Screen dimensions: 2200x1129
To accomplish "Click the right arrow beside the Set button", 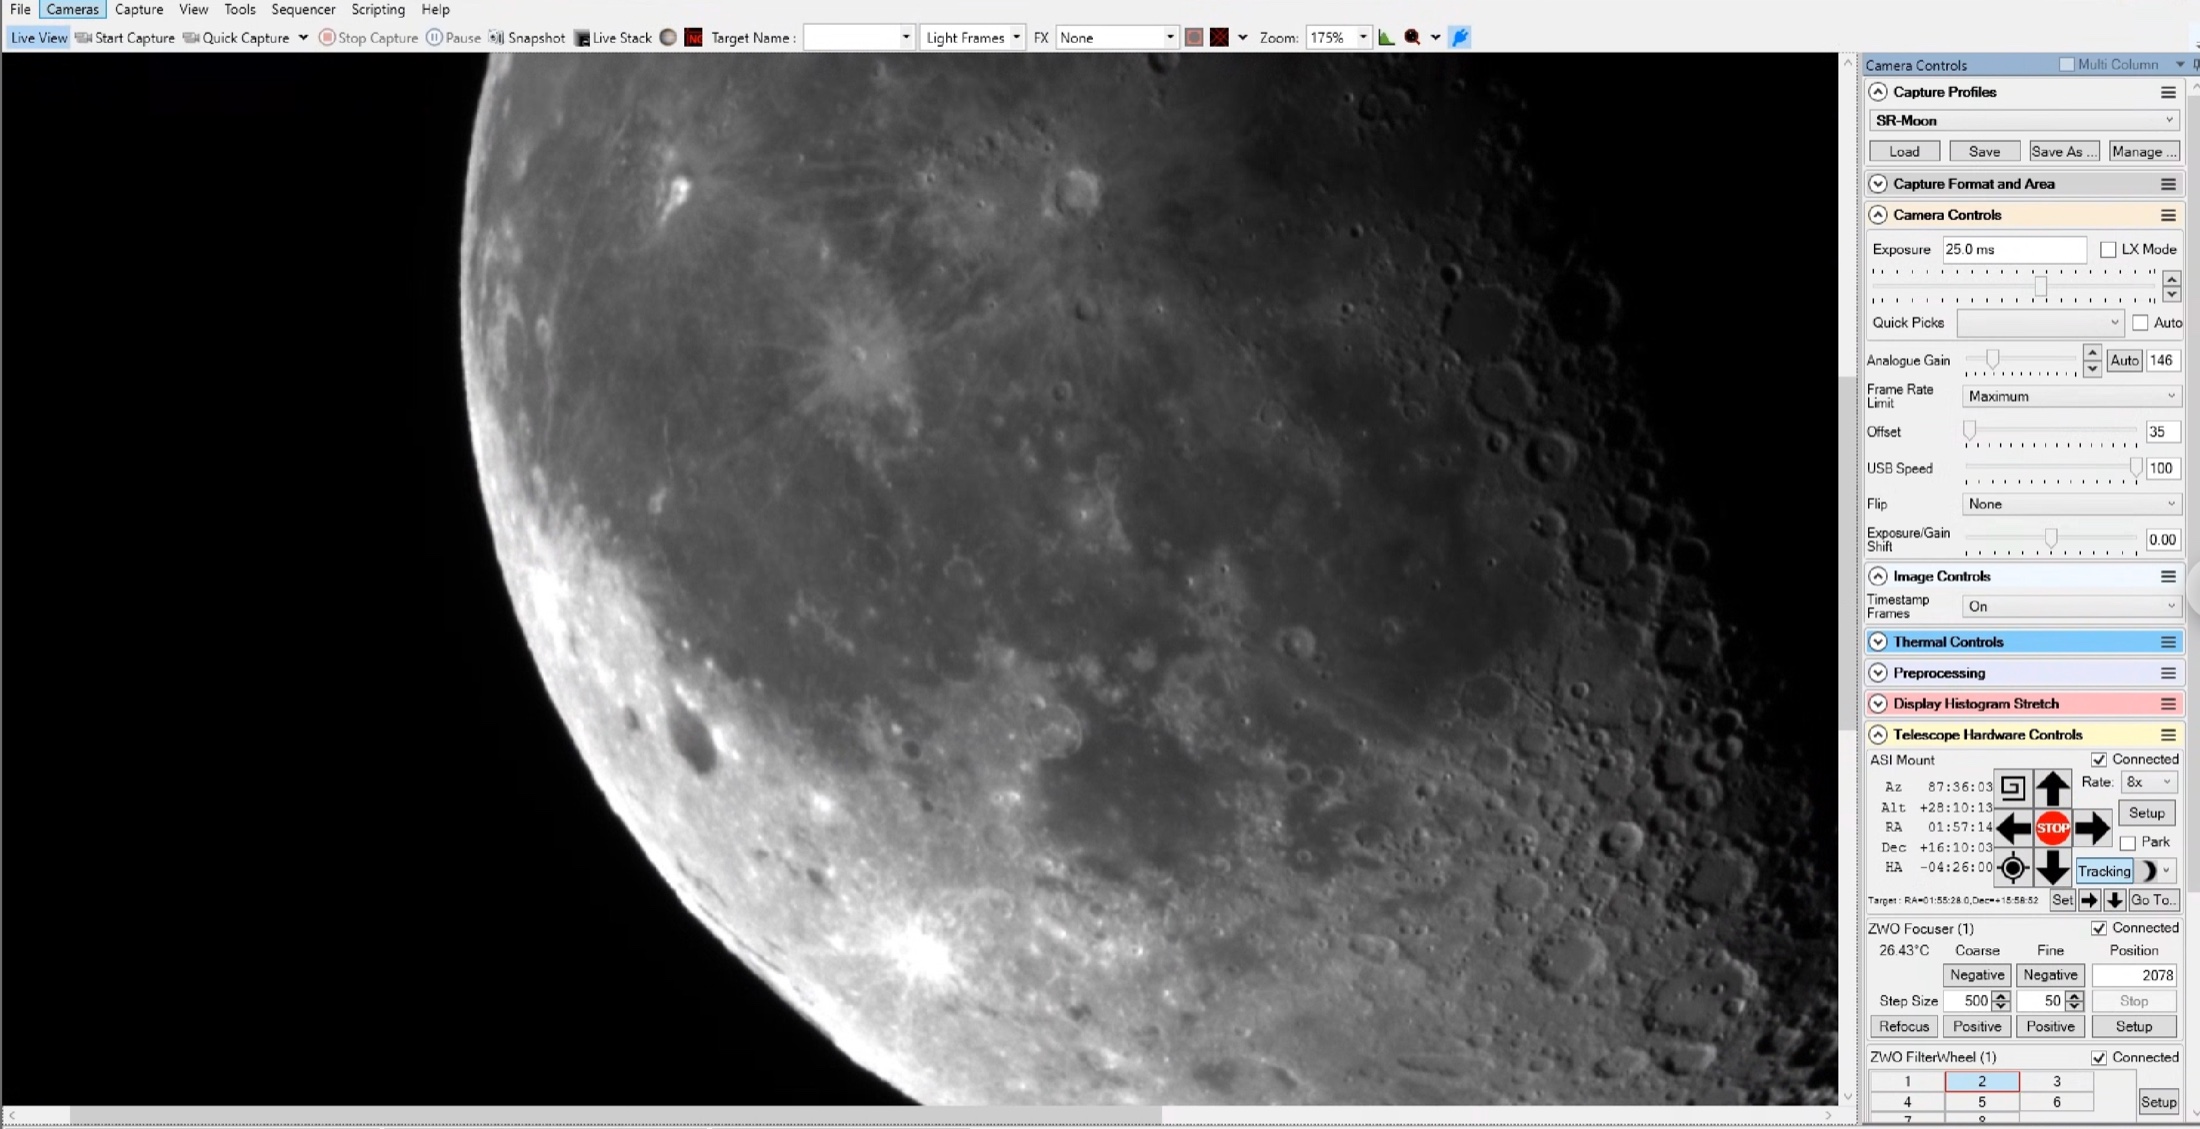I will pos(2089,900).
